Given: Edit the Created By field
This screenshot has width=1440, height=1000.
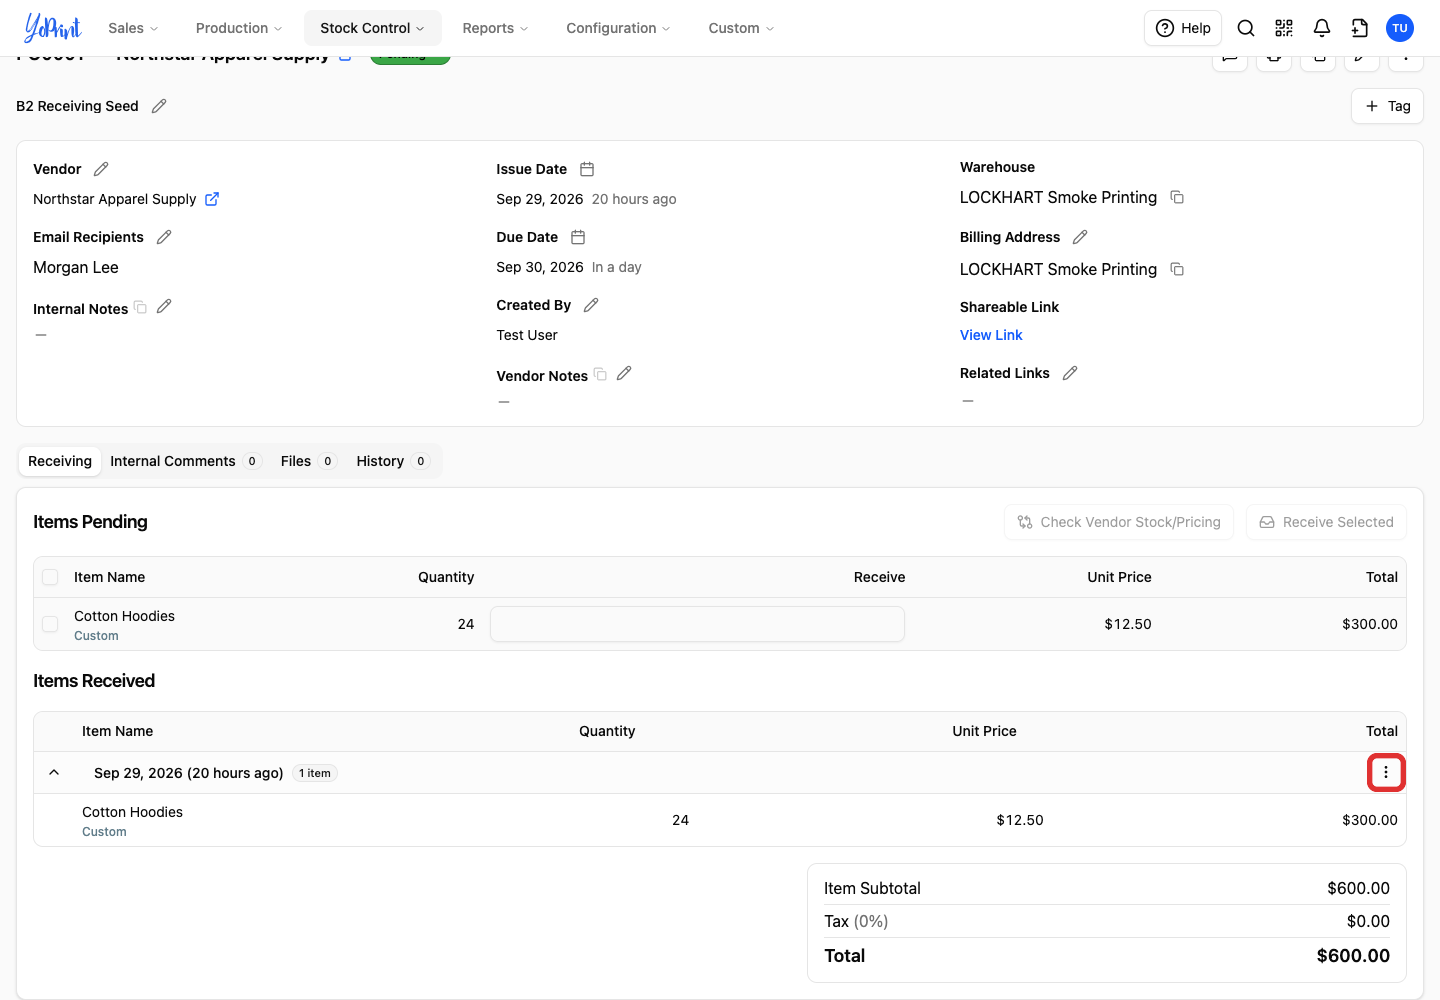Looking at the screenshot, I should pos(591,305).
